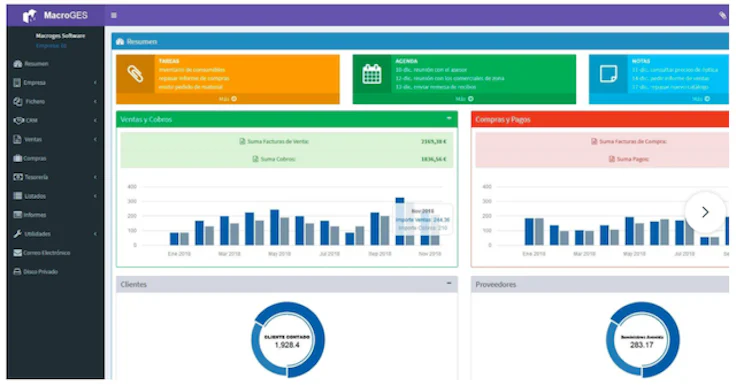This screenshot has width=736, height=385.
Task: Click Más link on Notas card
Action: (701, 99)
